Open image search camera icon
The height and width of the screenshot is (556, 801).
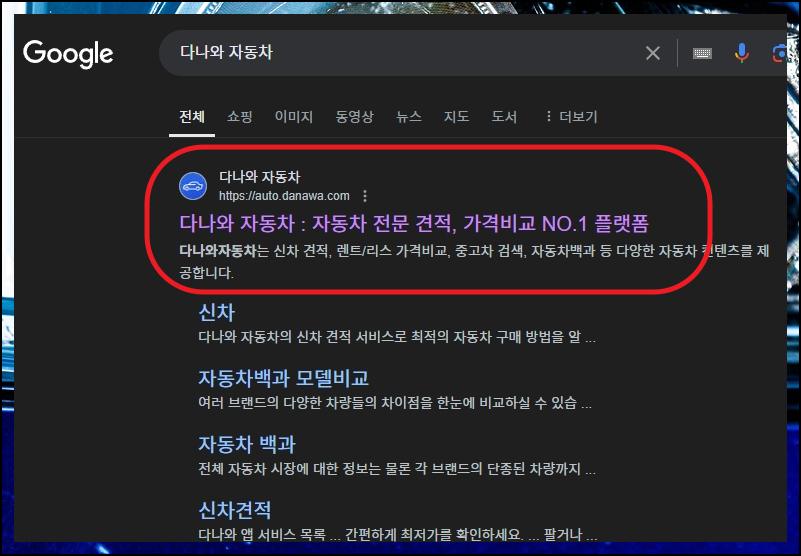point(779,53)
